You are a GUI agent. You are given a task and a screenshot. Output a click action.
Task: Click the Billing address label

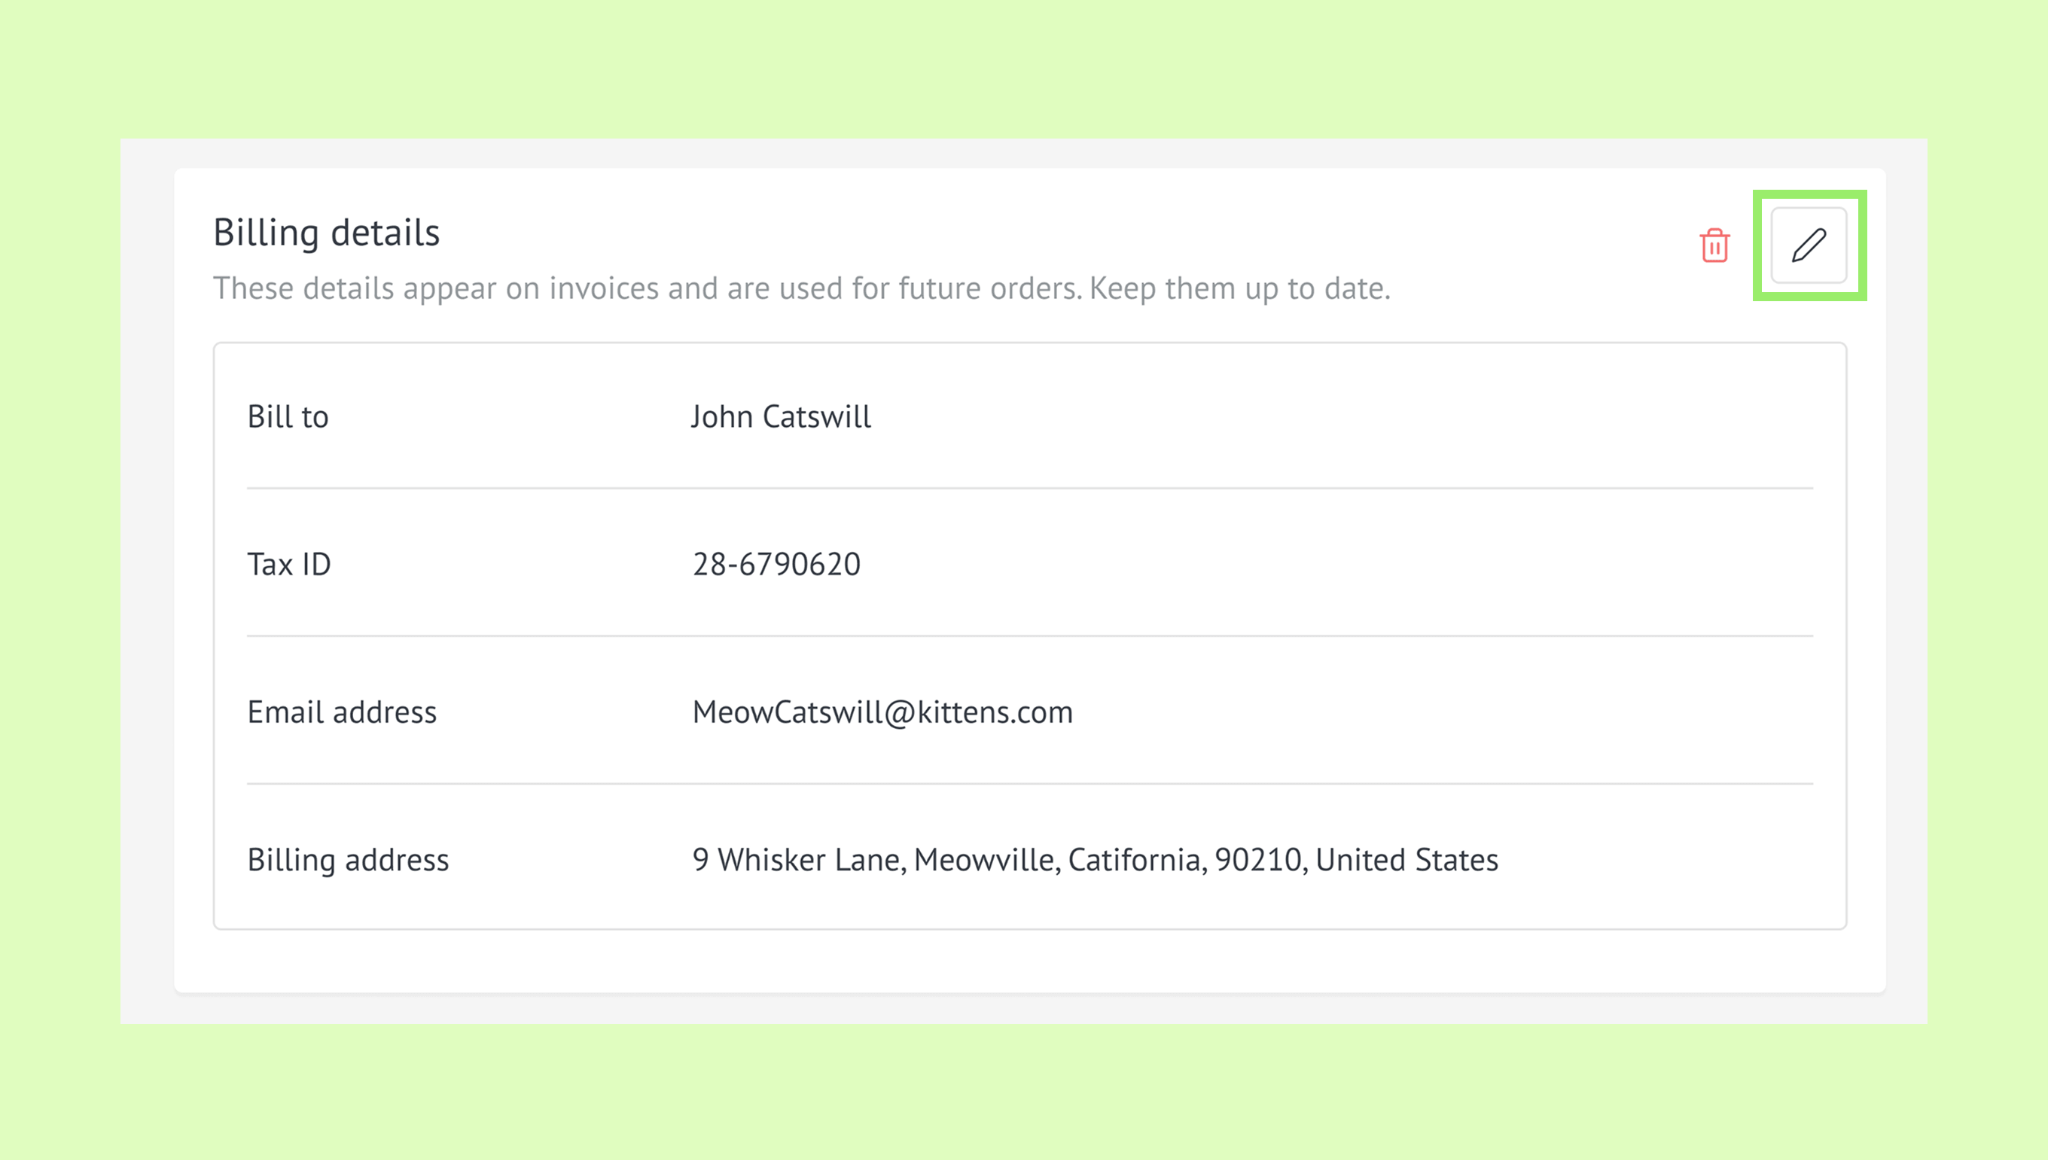point(348,860)
